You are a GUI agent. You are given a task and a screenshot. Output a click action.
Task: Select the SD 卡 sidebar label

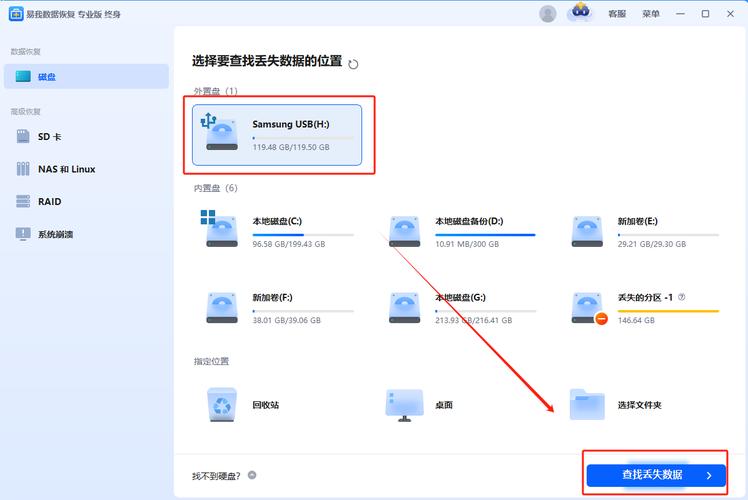(50, 137)
